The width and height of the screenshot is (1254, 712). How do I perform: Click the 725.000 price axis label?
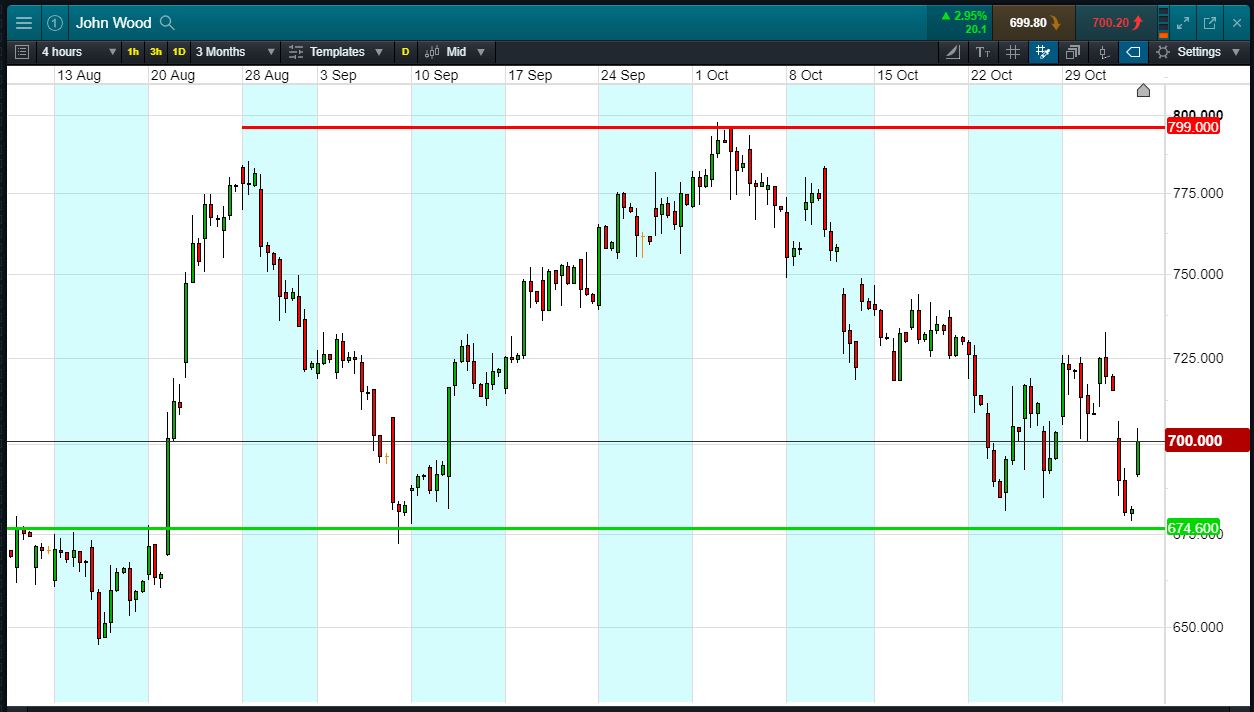point(1197,358)
